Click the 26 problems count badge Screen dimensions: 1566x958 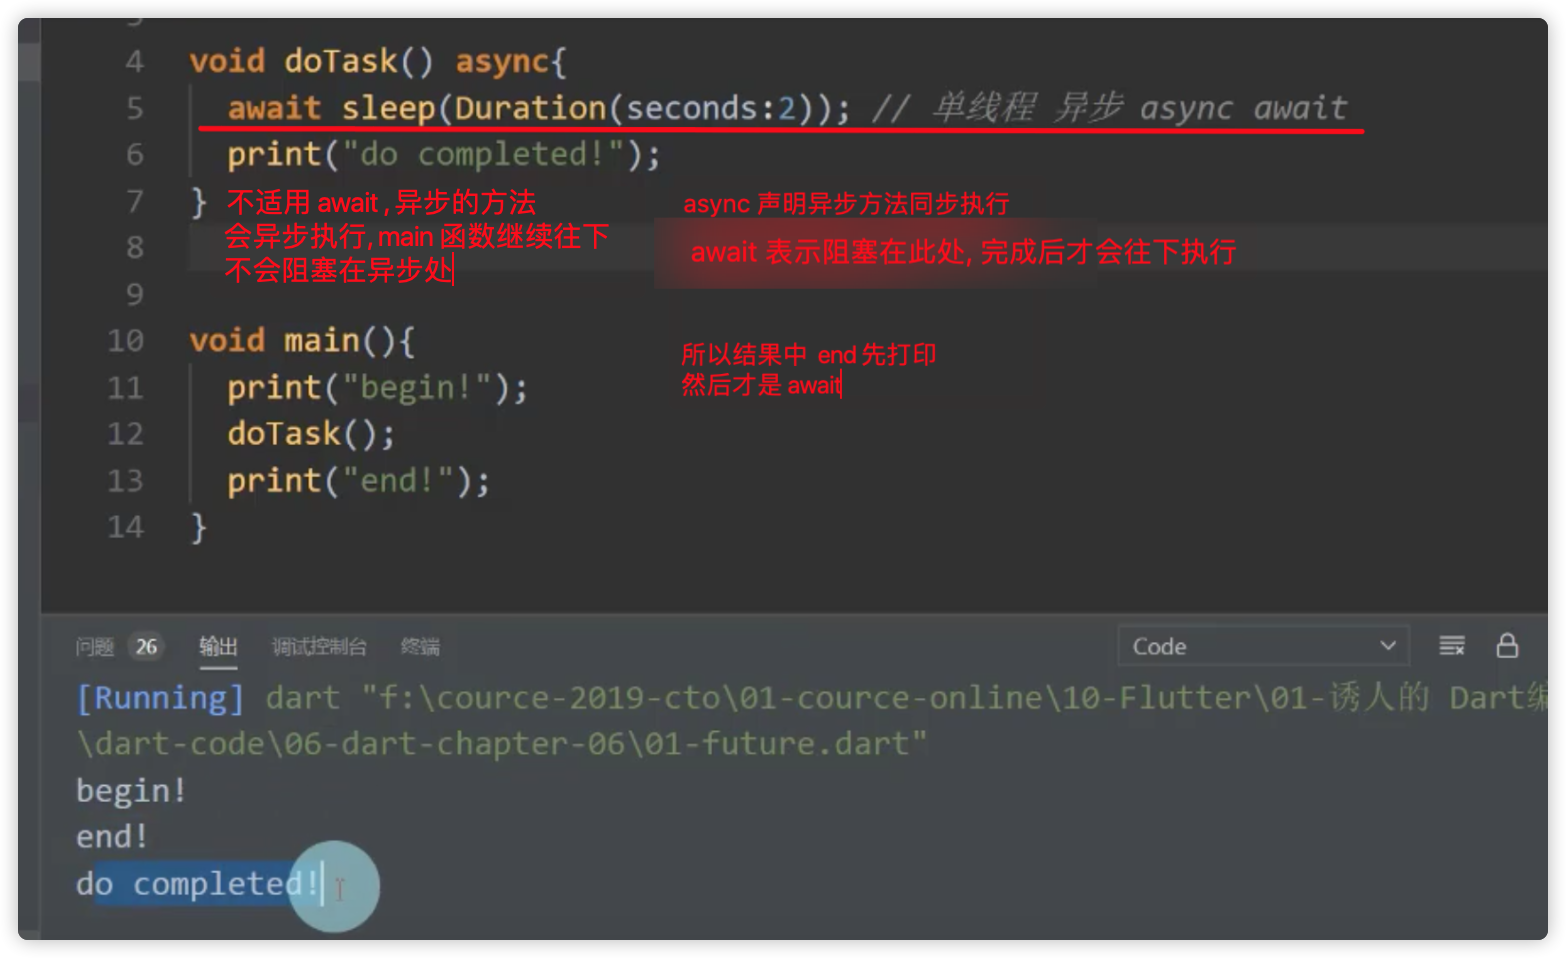coord(147,647)
